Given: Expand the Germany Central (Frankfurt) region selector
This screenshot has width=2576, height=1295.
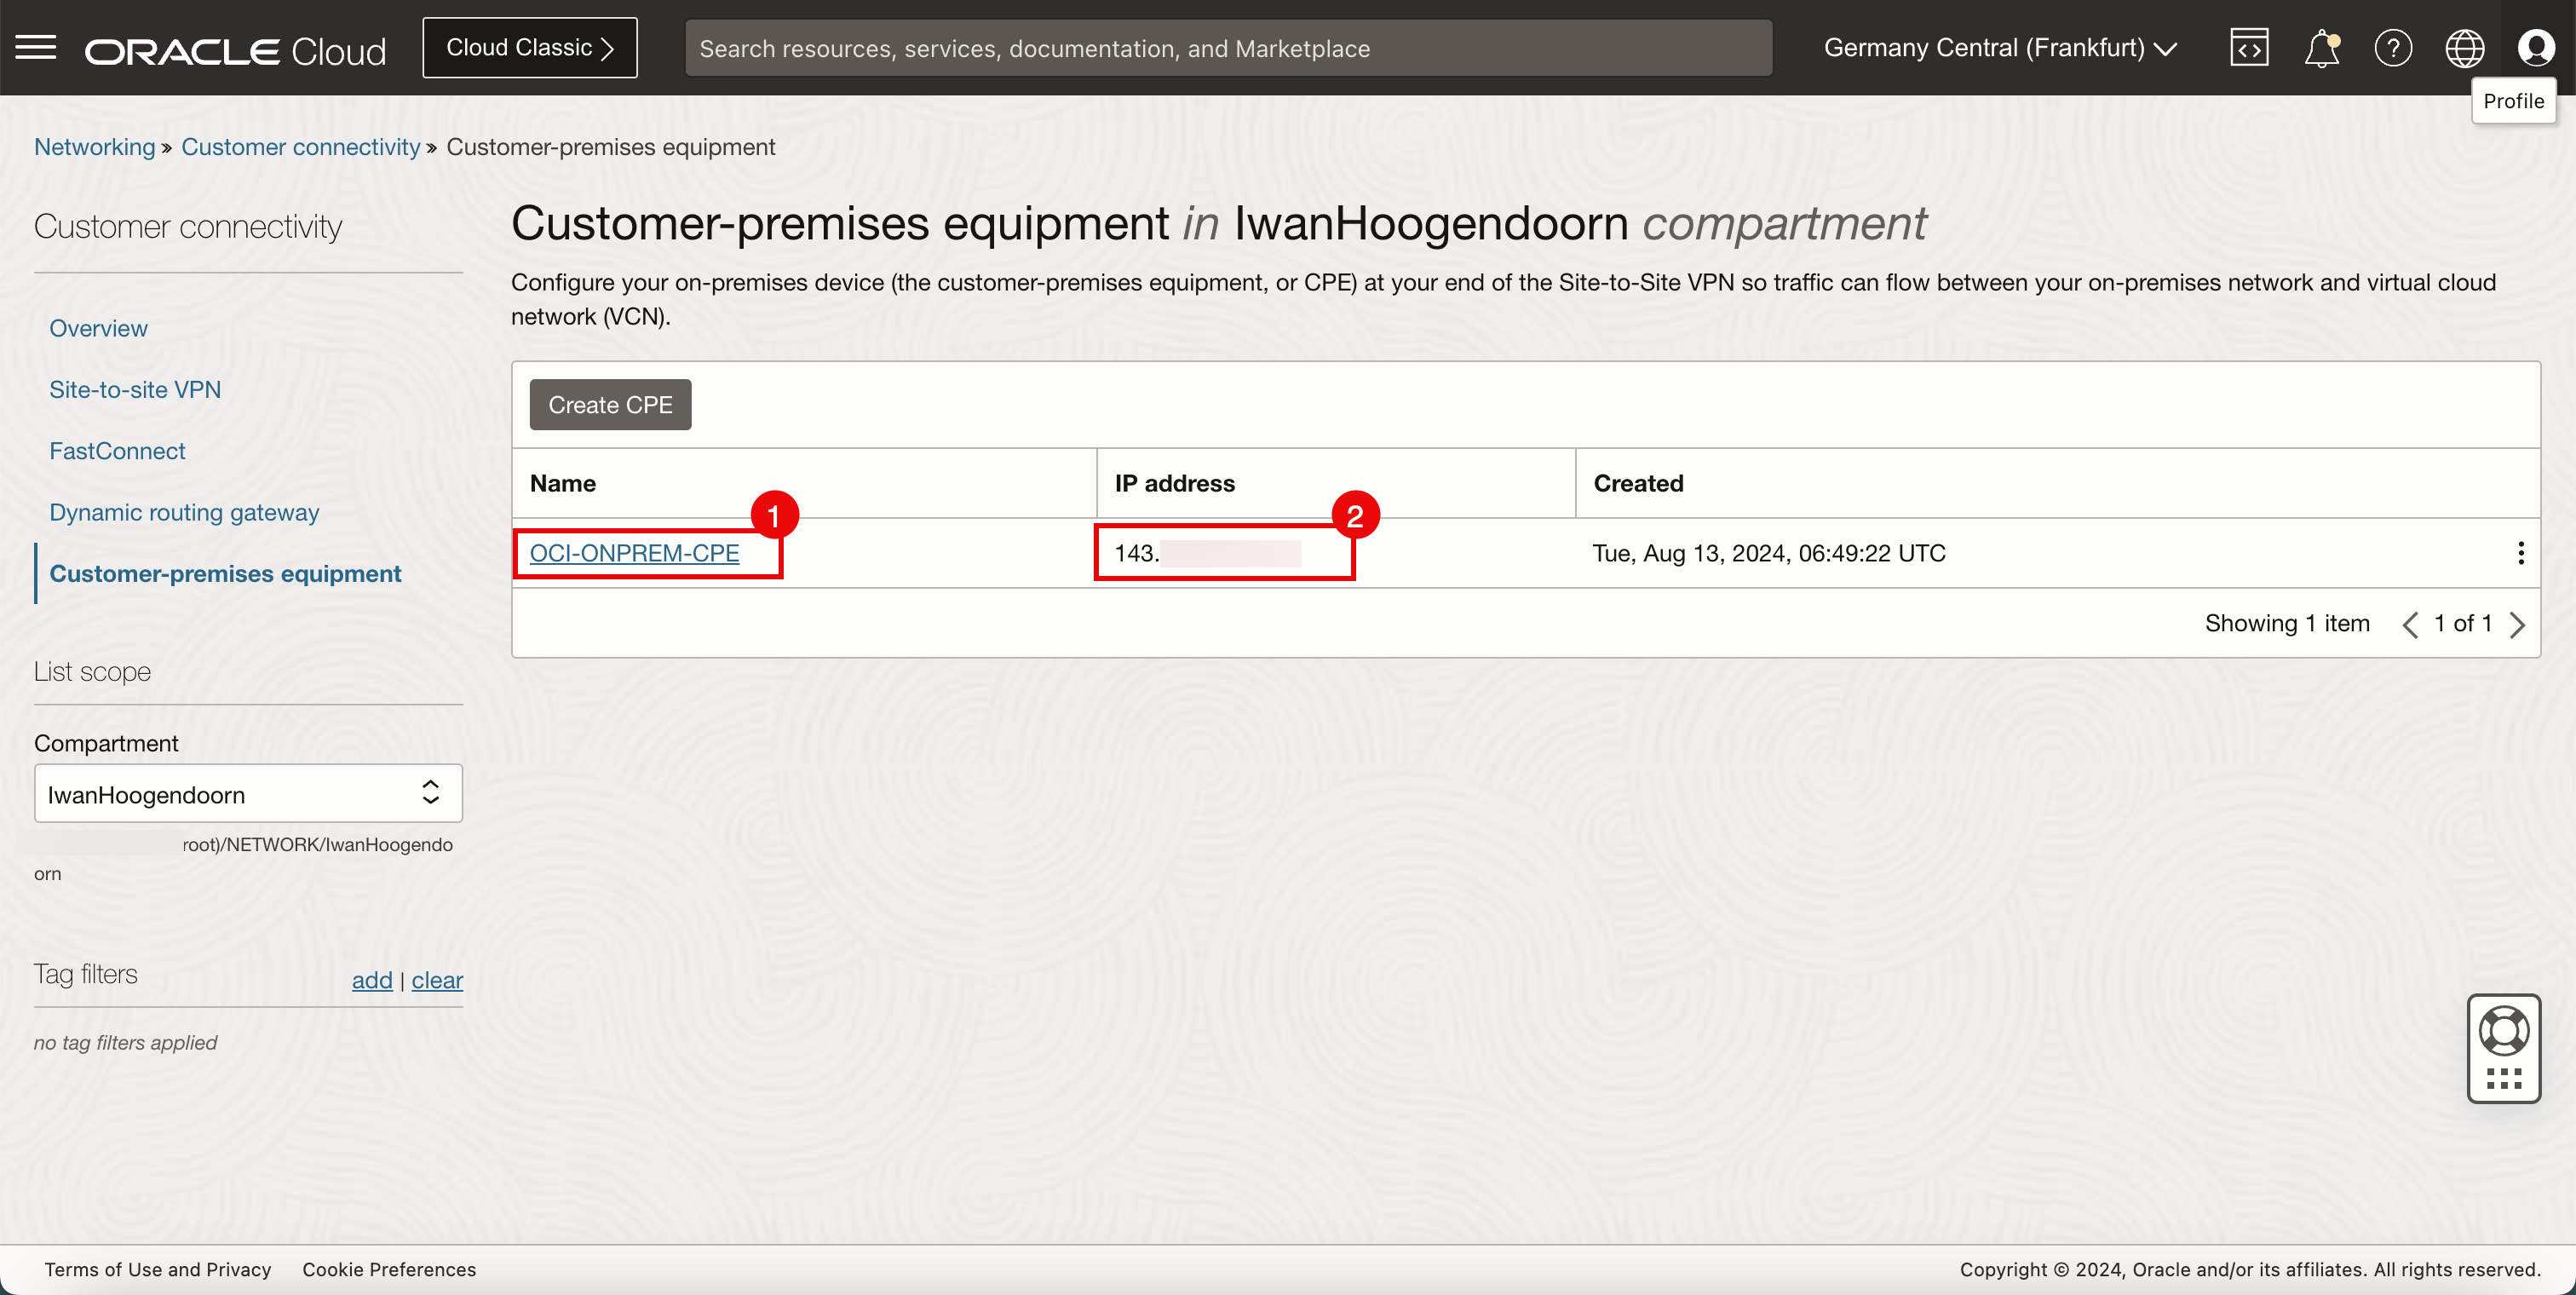Looking at the screenshot, I should [x=2000, y=47].
